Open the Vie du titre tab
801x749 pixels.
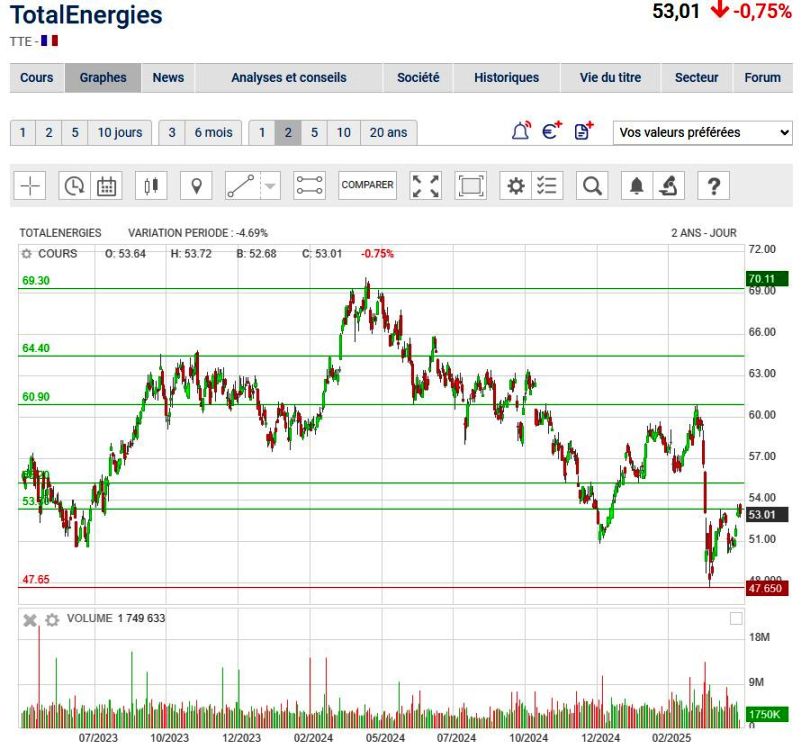[x=610, y=78]
